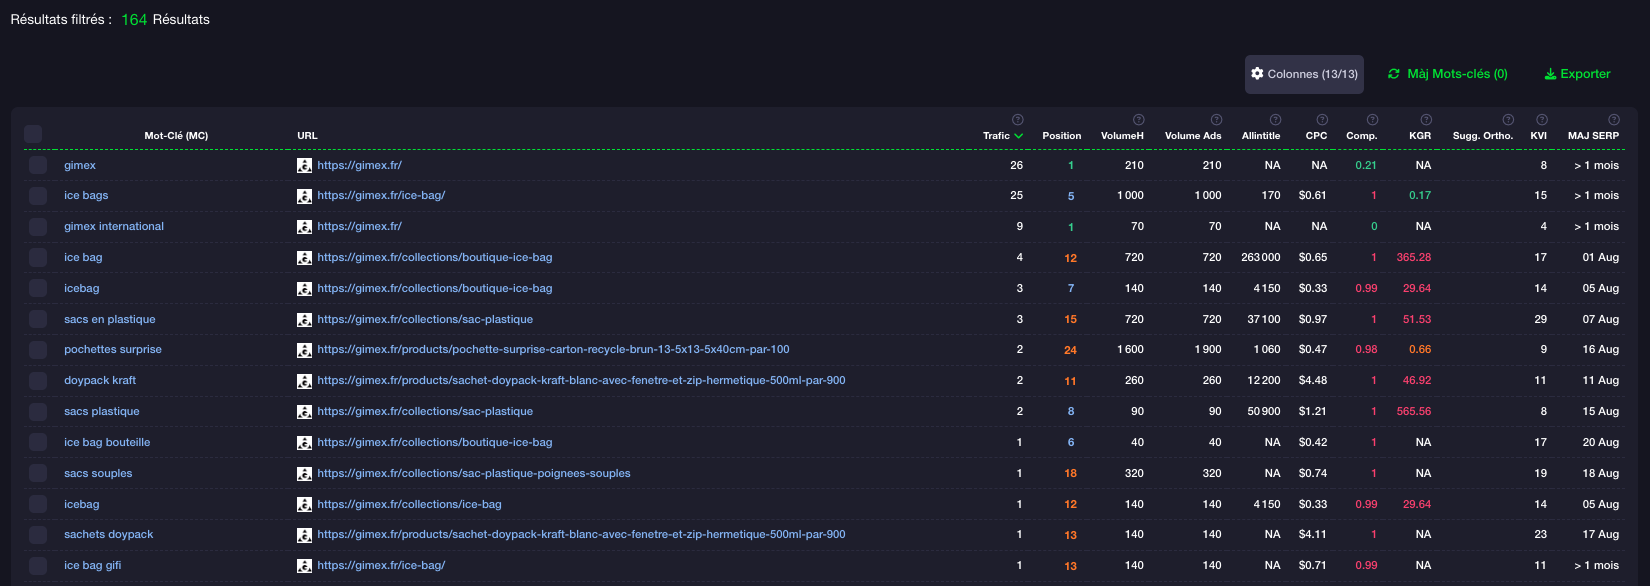Open the sac-plastique-poignees-souples collection URL

(474, 474)
